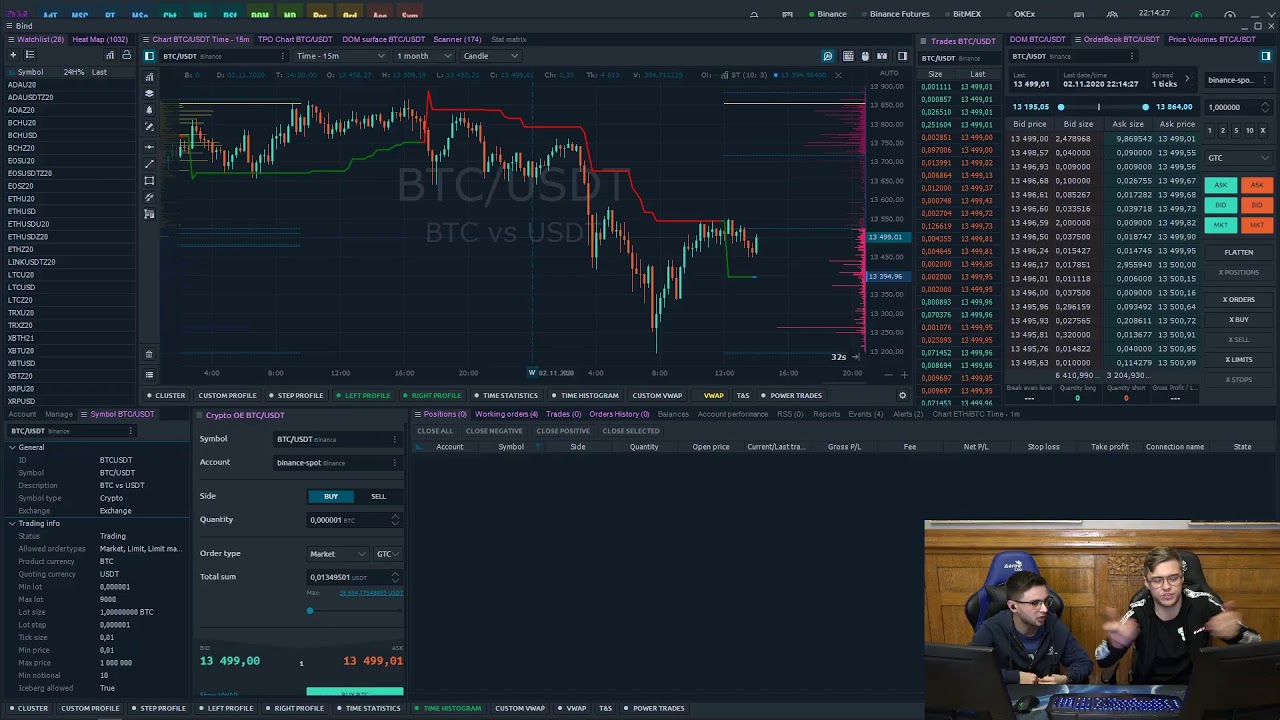Disable RIGHT PROFILE under chart
The height and width of the screenshot is (720, 1280).
432,396
